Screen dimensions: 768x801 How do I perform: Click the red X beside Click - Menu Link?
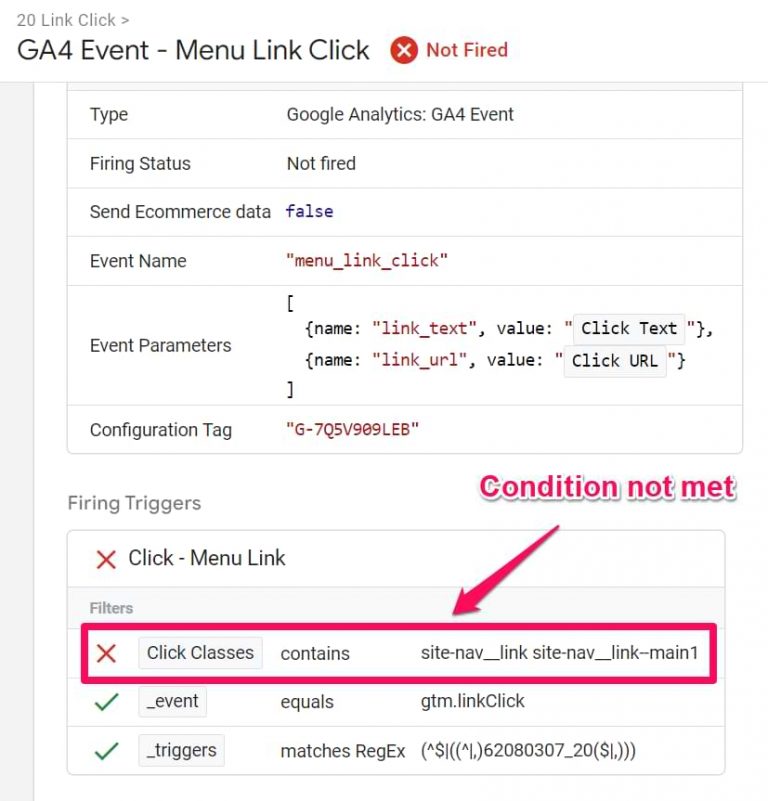pyautogui.click(x=105, y=560)
